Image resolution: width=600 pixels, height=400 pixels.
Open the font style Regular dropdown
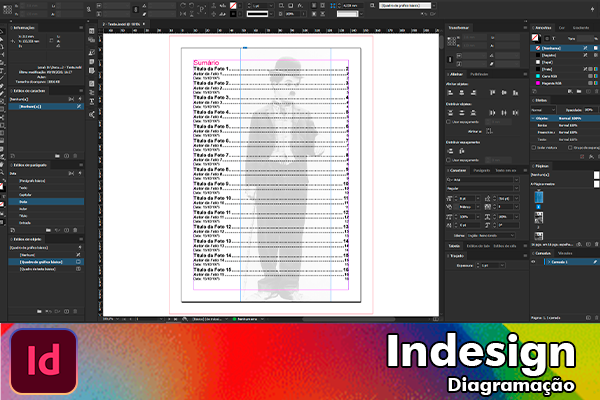click(x=516, y=188)
